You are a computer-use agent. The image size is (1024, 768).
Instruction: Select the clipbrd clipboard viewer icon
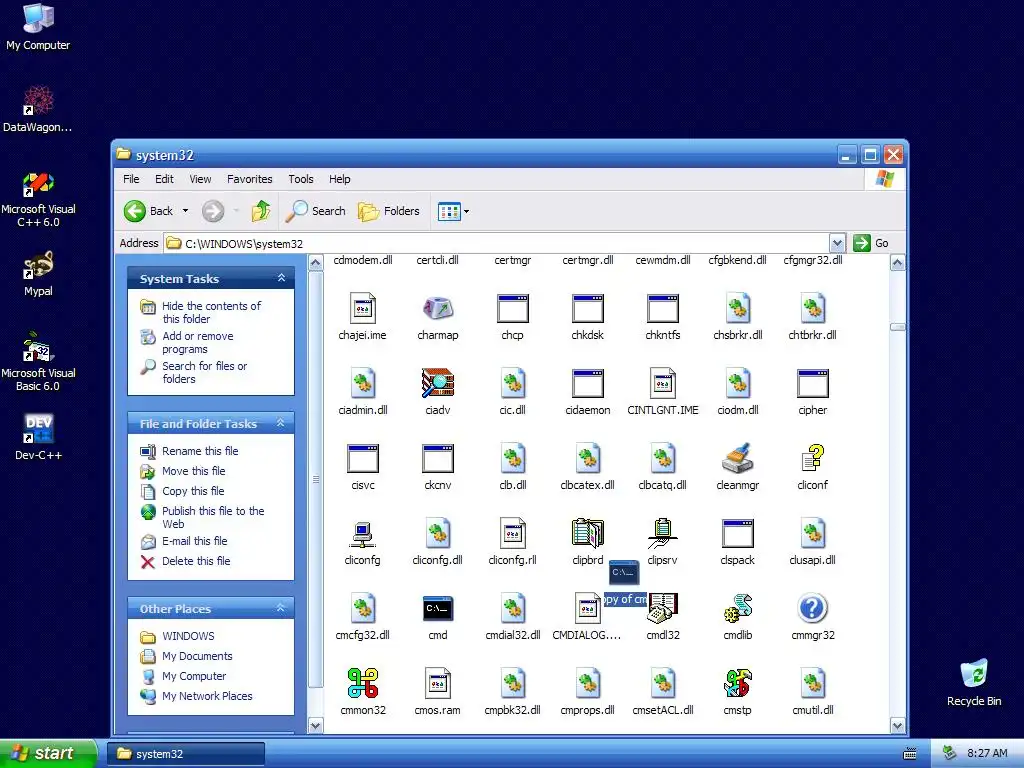point(588,533)
